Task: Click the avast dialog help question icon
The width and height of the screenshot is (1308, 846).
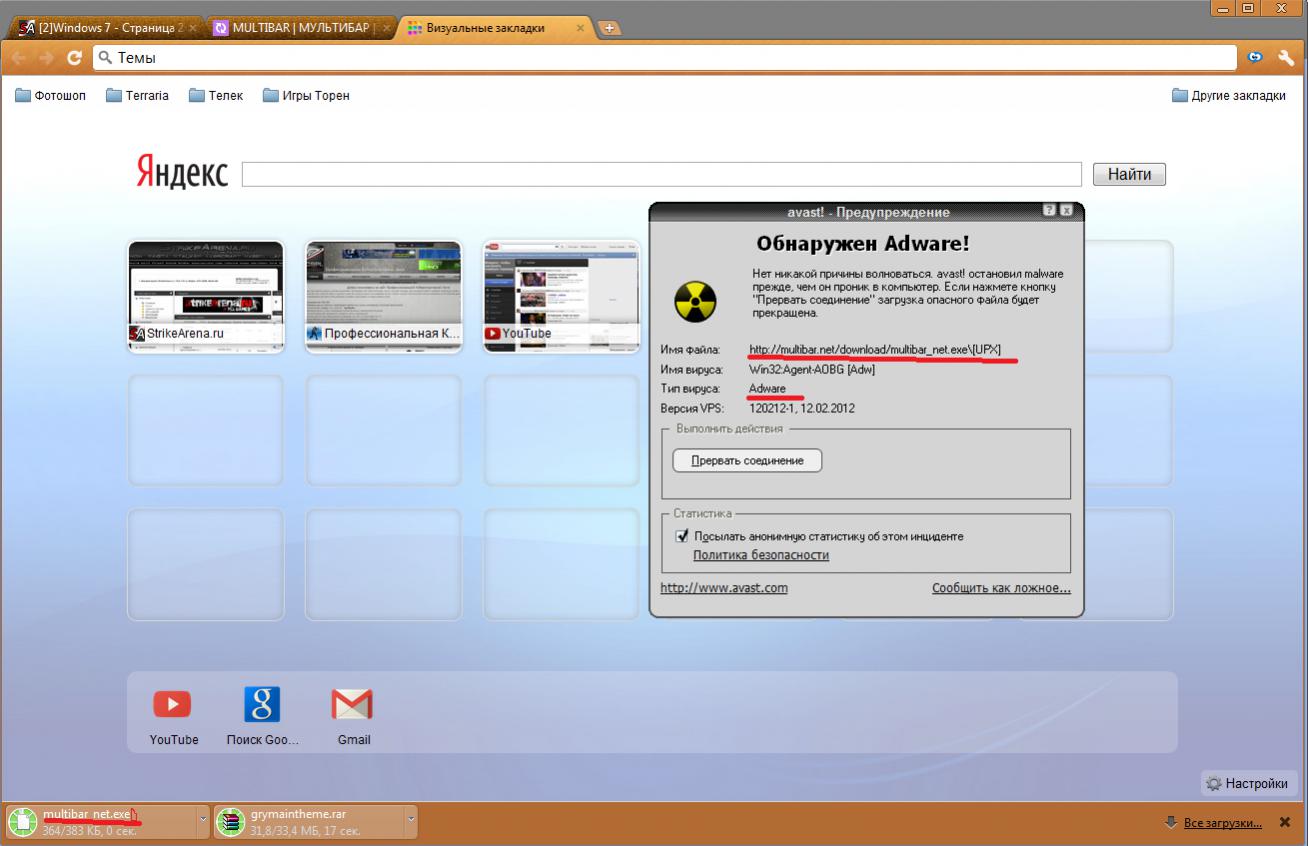Action: pyautogui.click(x=1049, y=211)
